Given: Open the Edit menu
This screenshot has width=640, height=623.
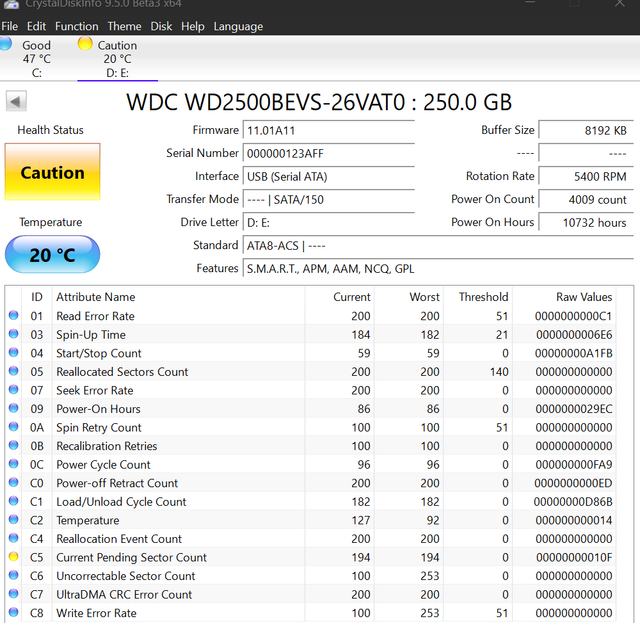Looking at the screenshot, I should point(36,27).
